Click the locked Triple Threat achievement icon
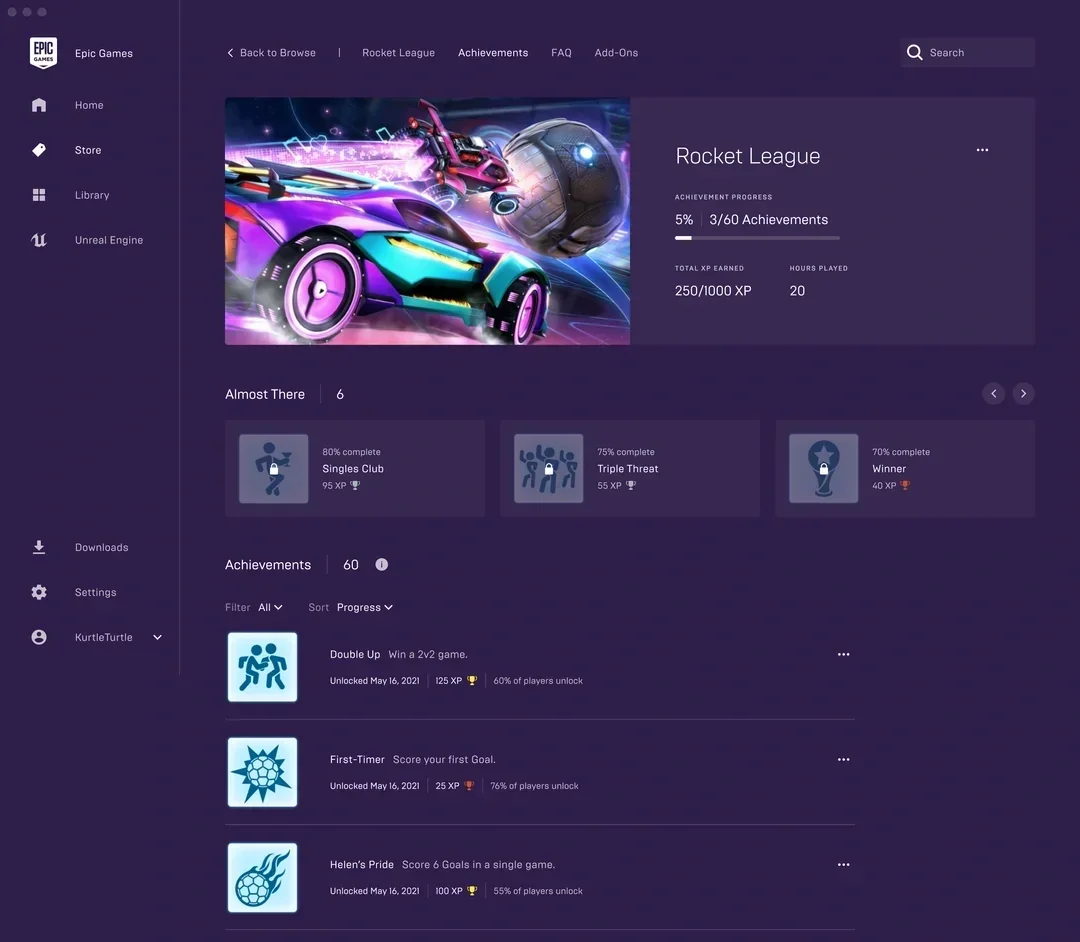The height and width of the screenshot is (942, 1080). click(x=548, y=468)
